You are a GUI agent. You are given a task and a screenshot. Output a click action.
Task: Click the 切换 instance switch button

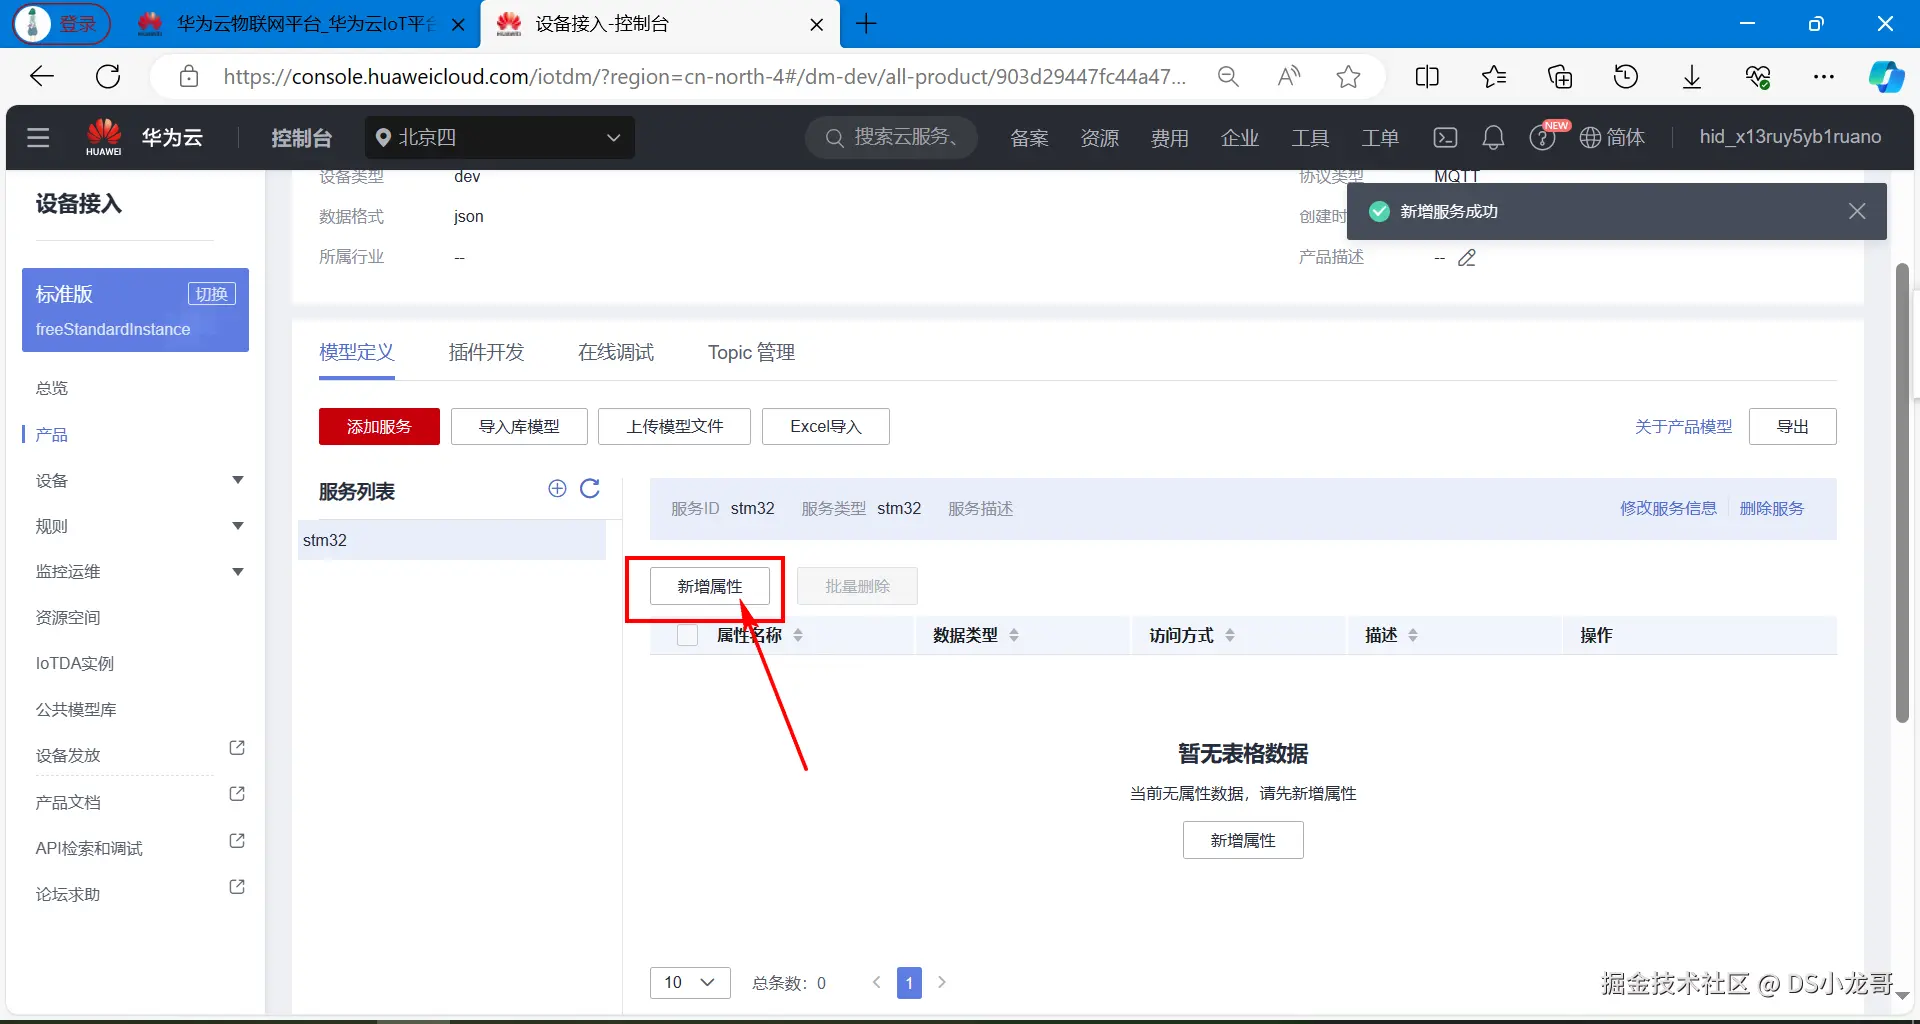coord(212,294)
